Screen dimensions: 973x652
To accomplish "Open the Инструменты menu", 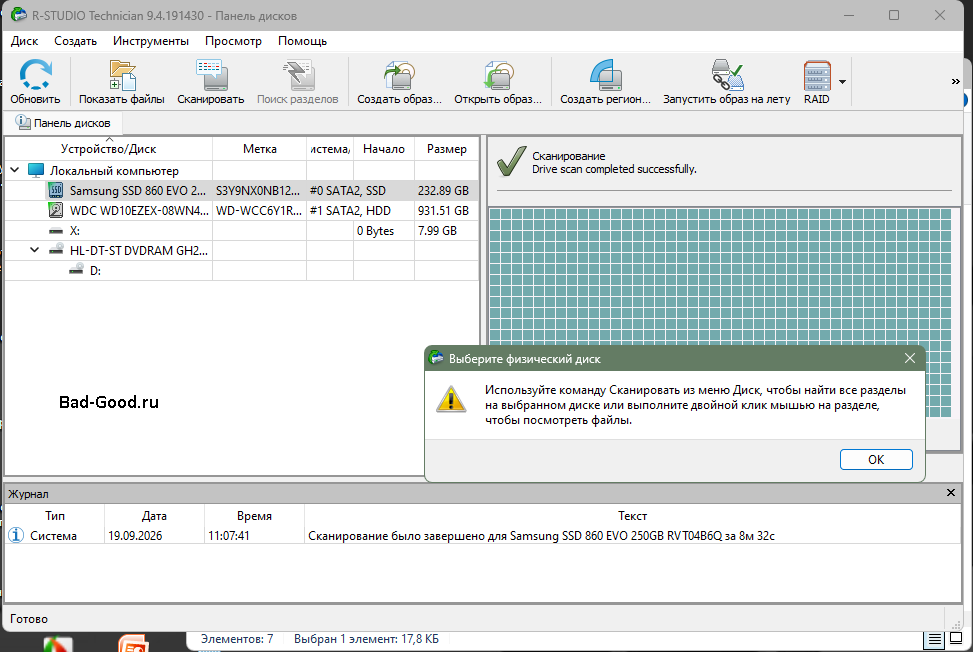I will tap(151, 41).
